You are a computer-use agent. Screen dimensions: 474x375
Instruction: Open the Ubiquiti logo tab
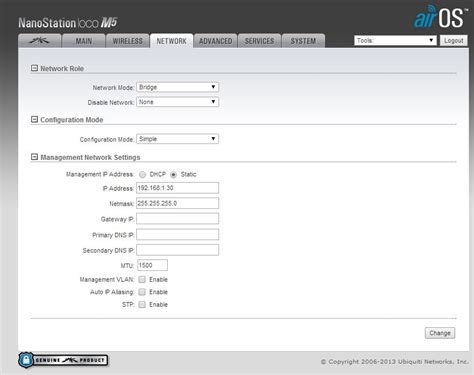coord(40,41)
